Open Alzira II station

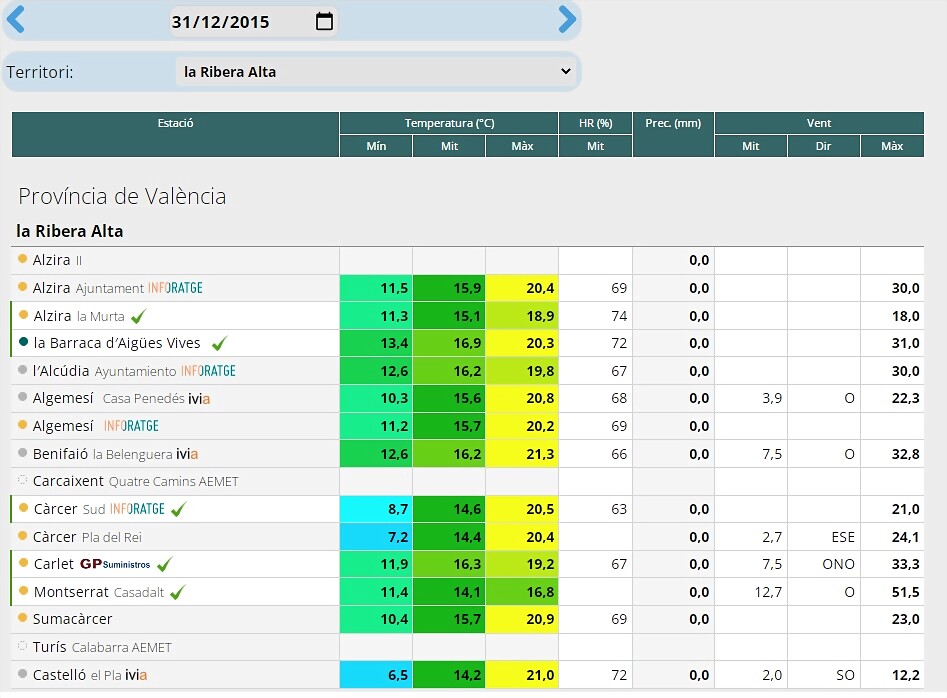(x=57, y=260)
